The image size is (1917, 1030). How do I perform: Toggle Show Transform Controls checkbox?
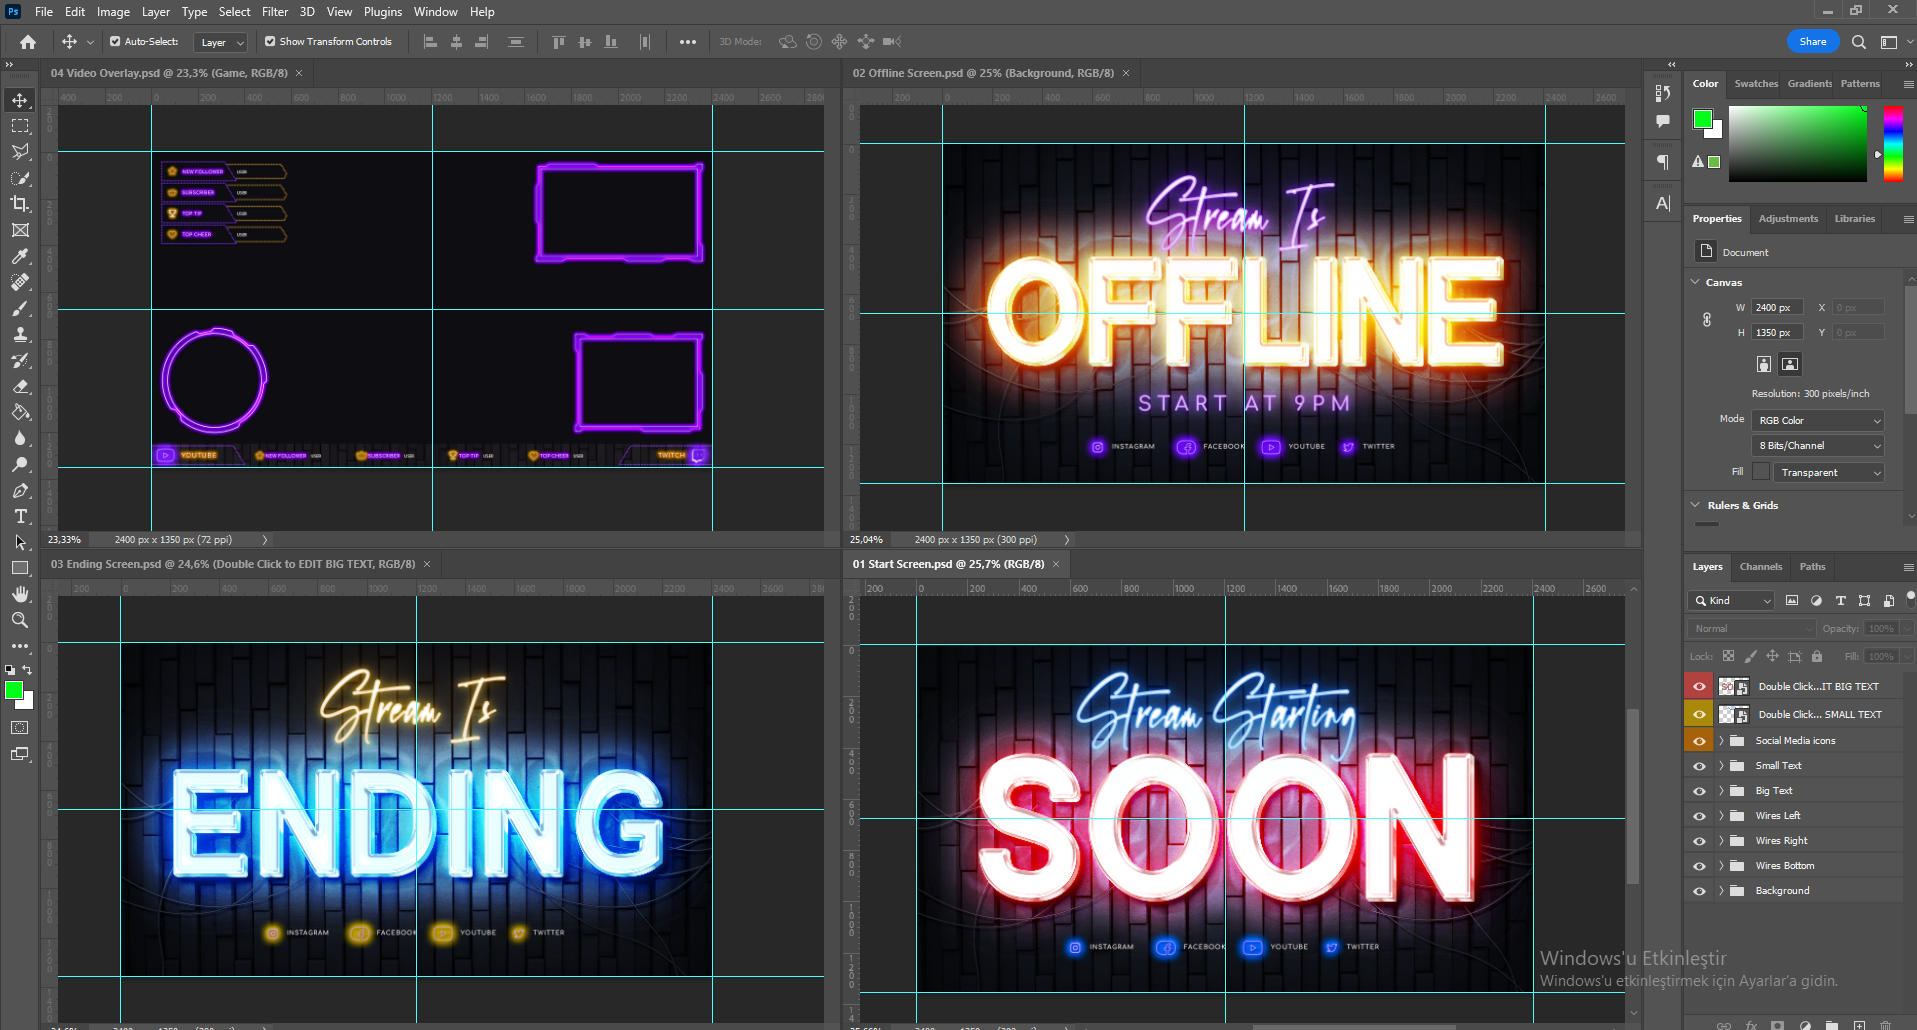270,42
